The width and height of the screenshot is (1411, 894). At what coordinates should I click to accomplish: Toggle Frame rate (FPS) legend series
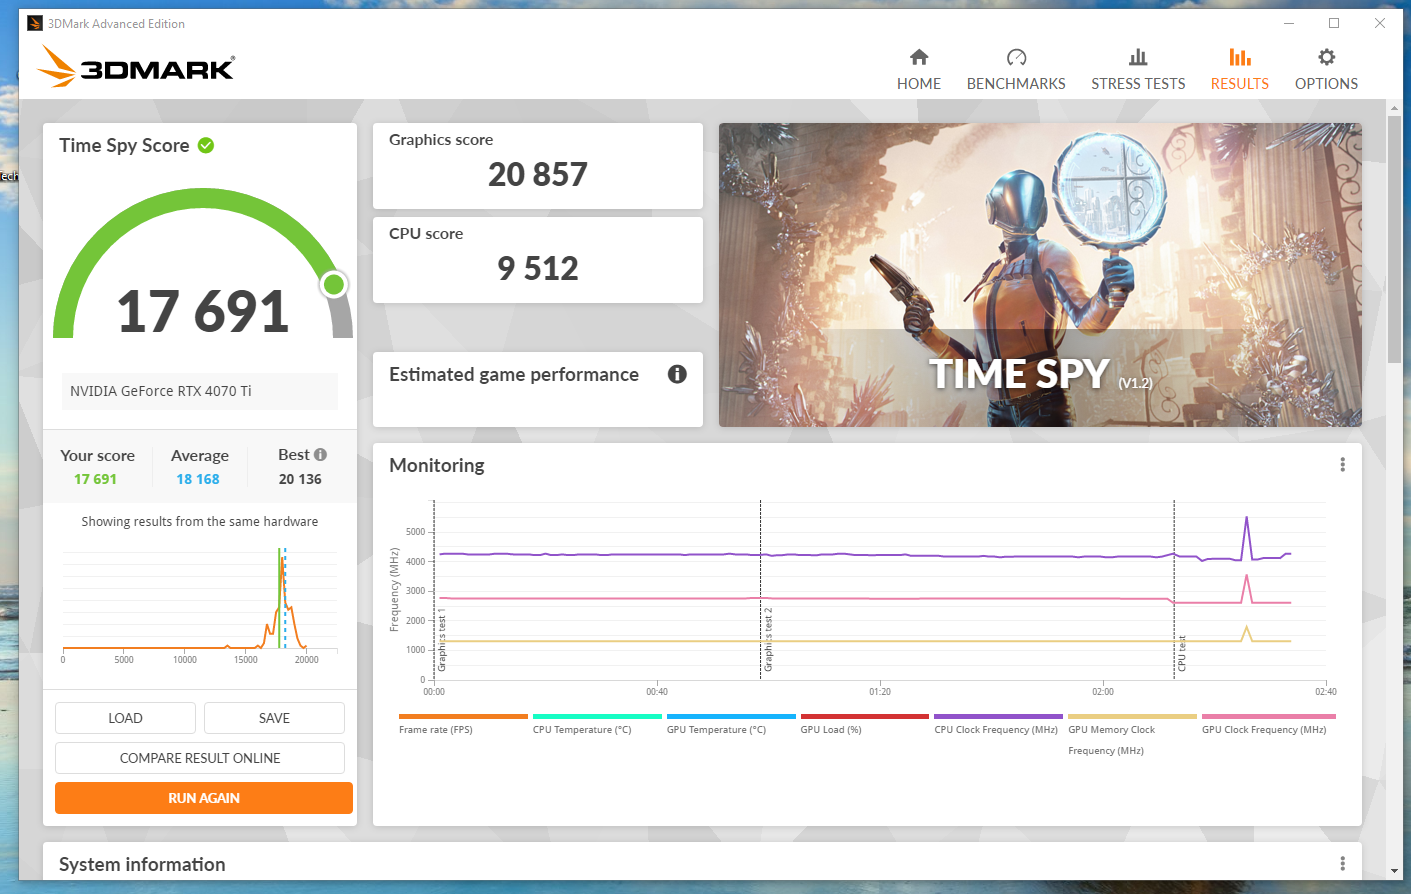[462, 724]
